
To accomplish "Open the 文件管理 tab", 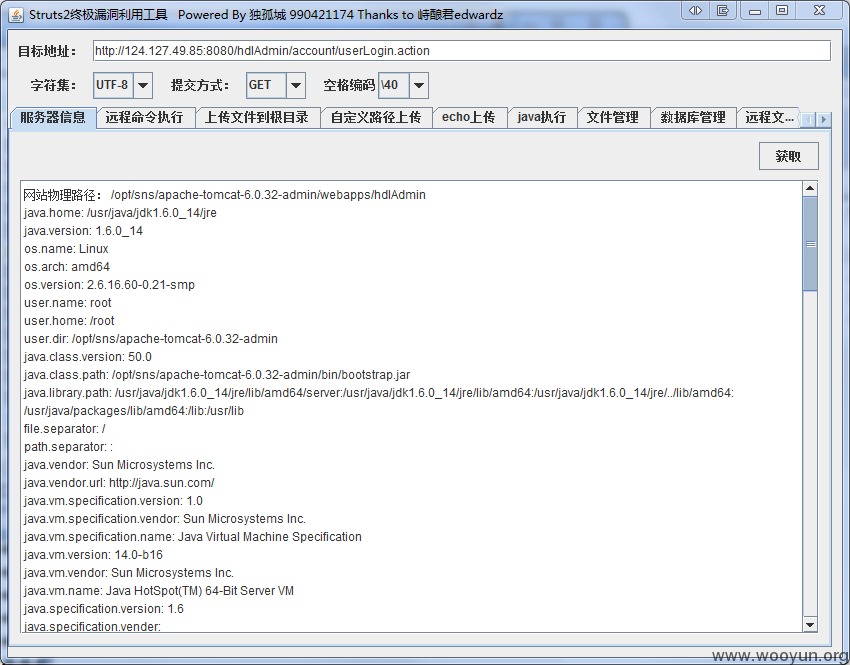I will (613, 117).
